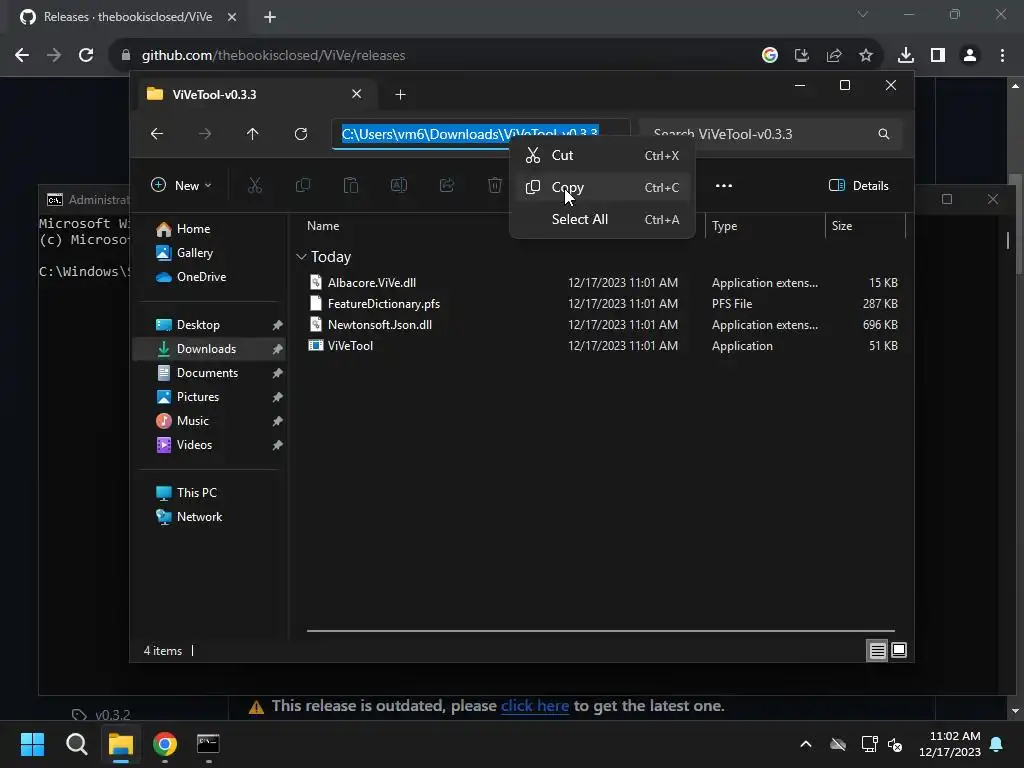Screen dimensions: 1024x768
Task: Go back in Chrome browser
Action: [x=22, y=56]
